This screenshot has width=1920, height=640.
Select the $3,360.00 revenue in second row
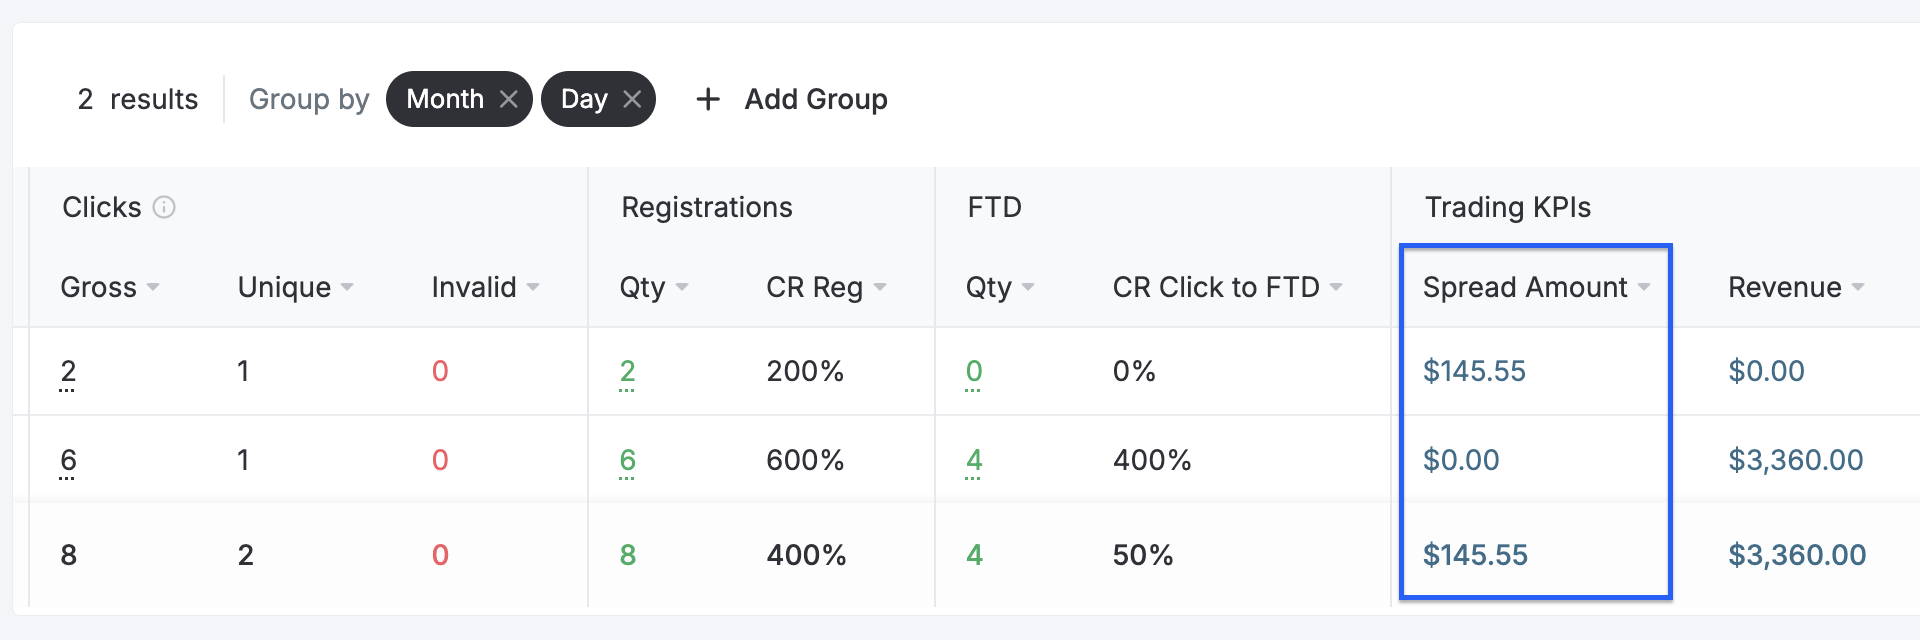click(1796, 460)
